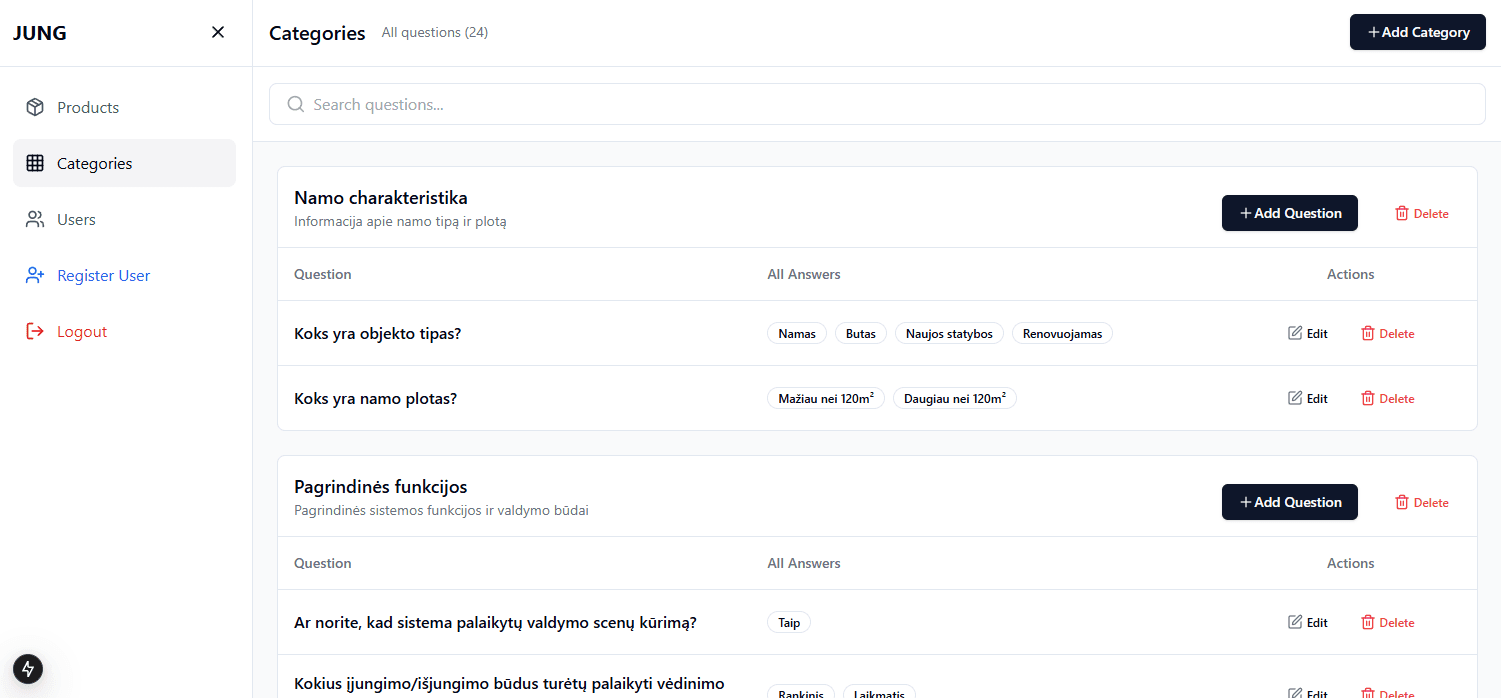The width and height of the screenshot is (1501, 698).
Task: Click the 'Ar norite, kad sistema palaikytų' question text
Action: click(495, 622)
